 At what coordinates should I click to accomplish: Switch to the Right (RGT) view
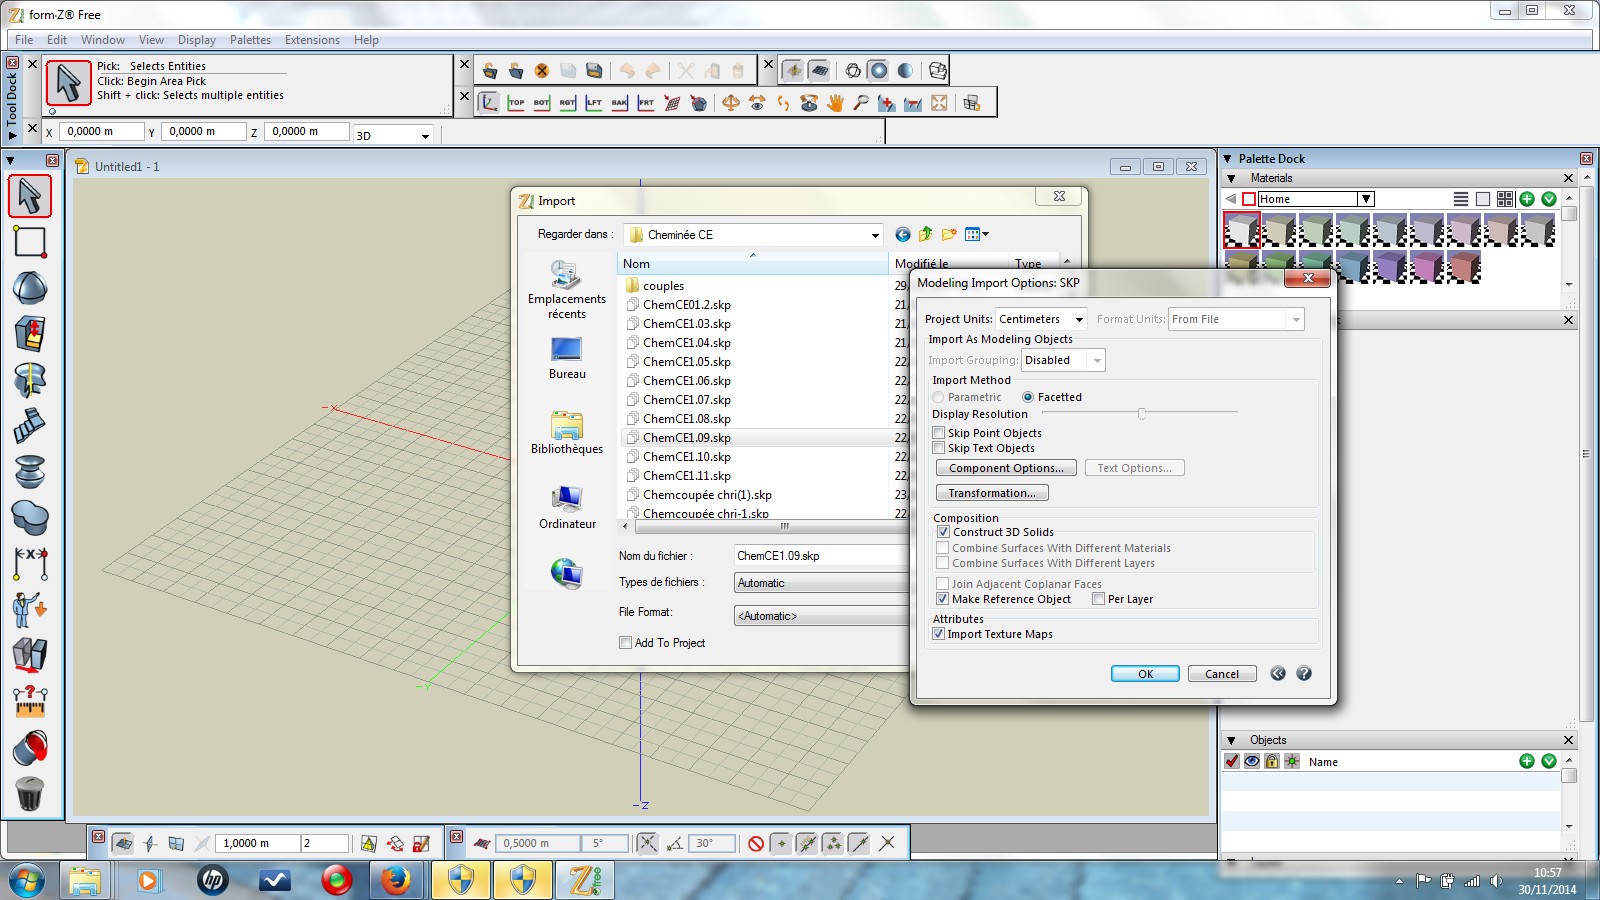point(568,103)
